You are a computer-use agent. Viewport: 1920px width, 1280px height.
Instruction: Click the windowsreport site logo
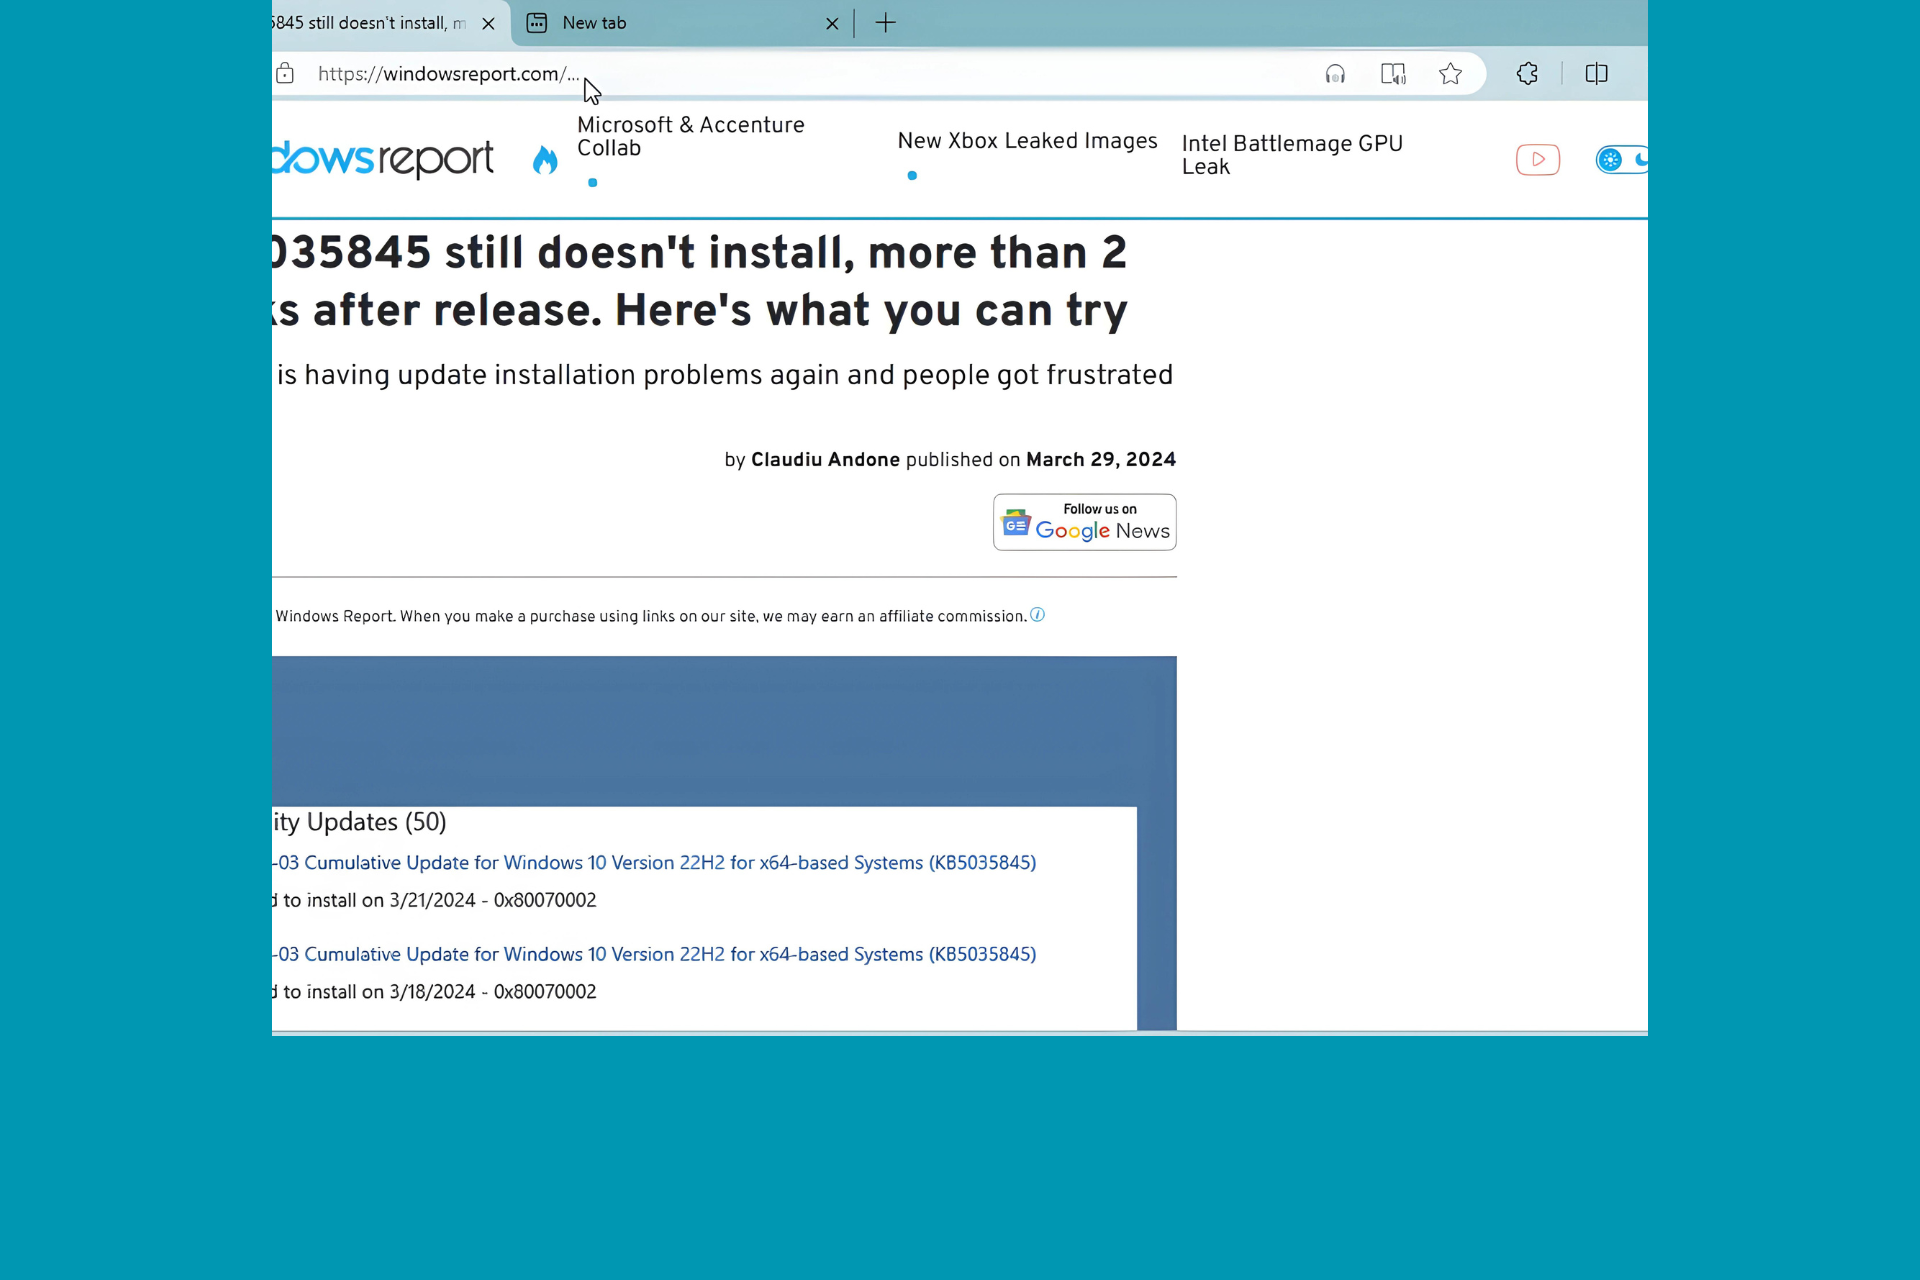point(383,158)
